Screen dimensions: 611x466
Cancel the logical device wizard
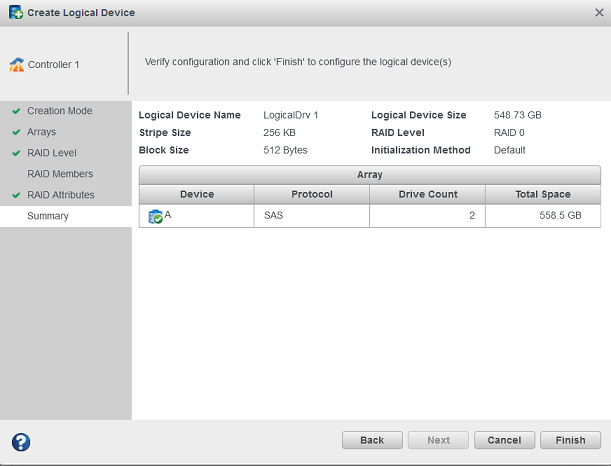click(504, 440)
